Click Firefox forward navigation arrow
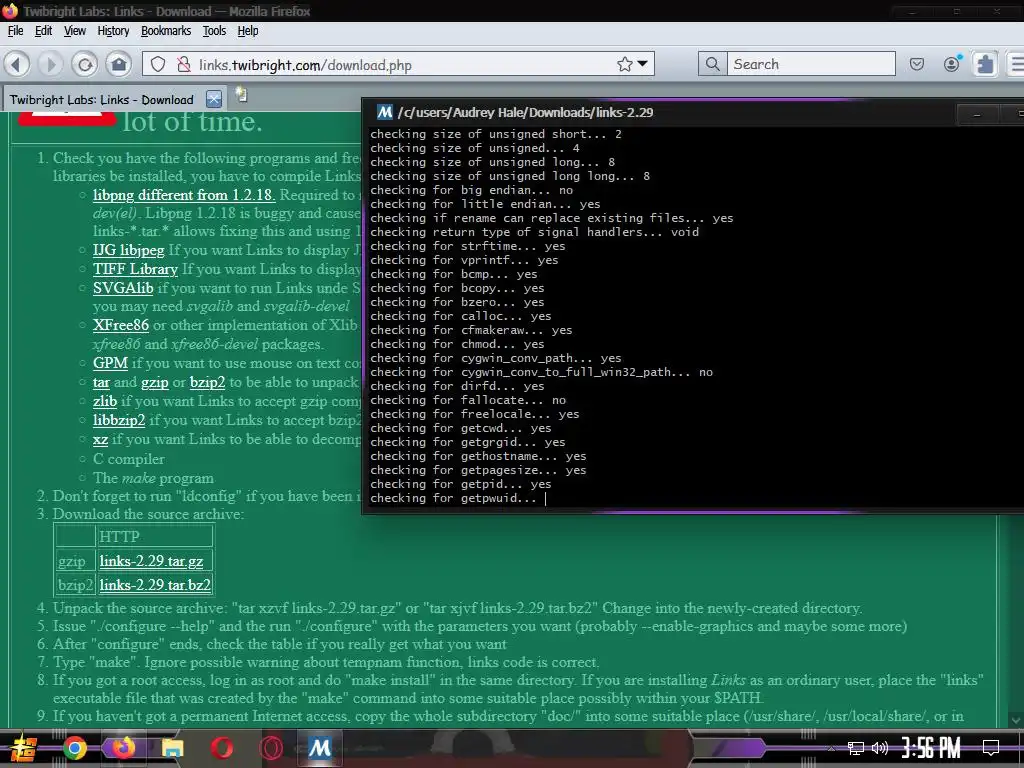Screen dimensions: 1024x768 point(50,64)
